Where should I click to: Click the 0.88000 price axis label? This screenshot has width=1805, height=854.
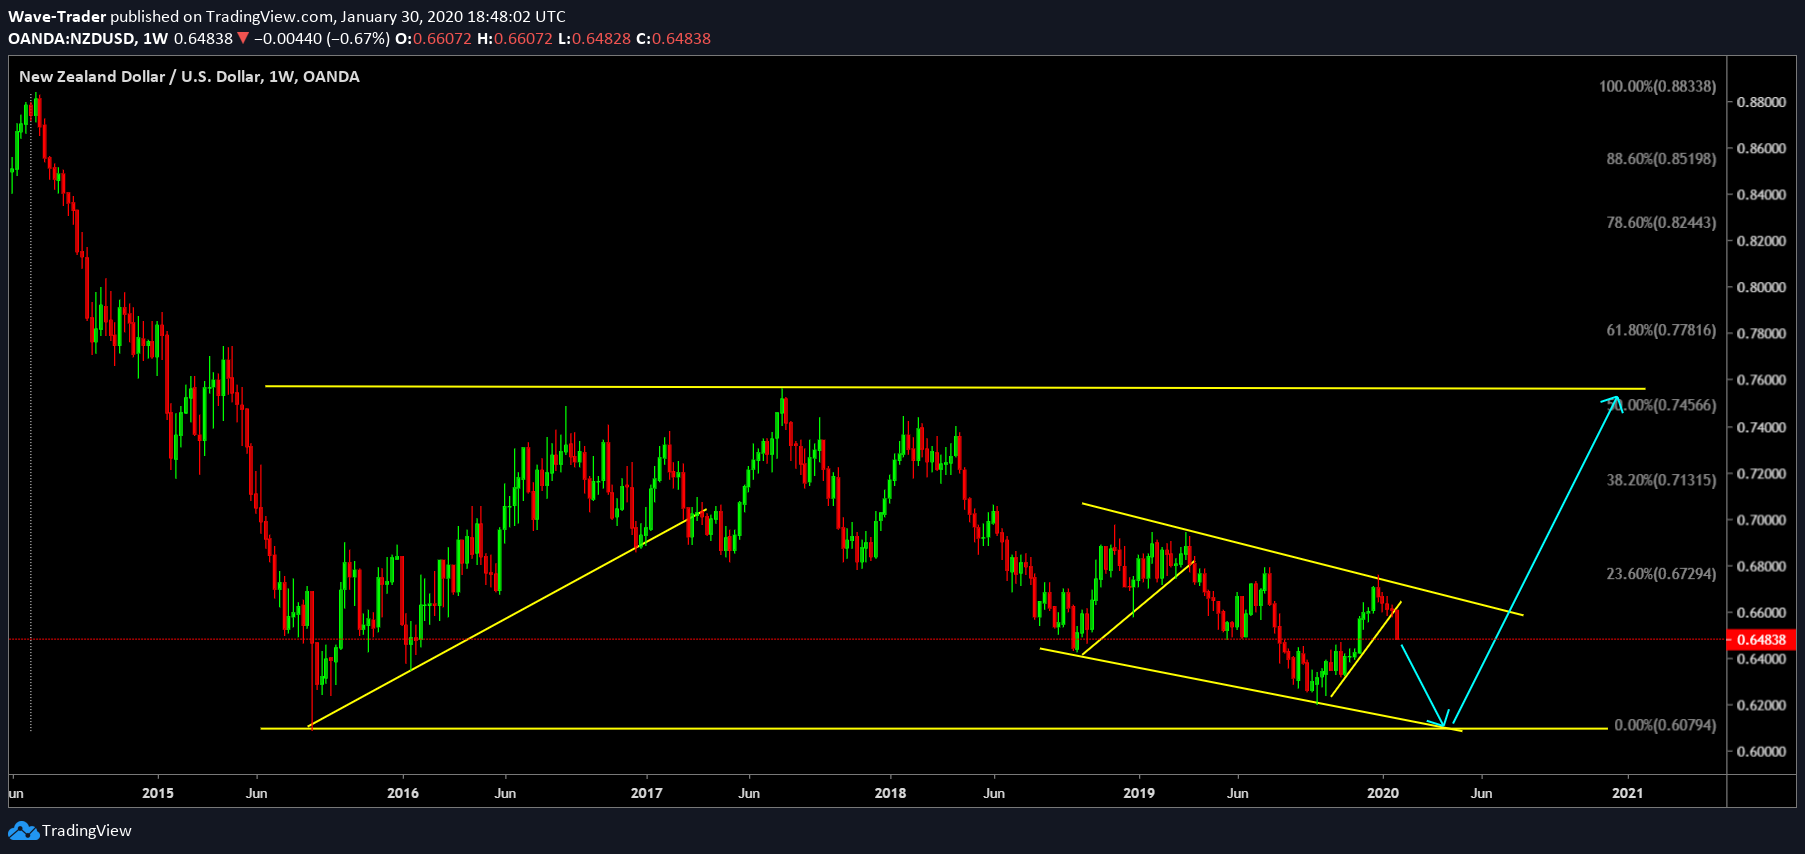[x=1761, y=102]
